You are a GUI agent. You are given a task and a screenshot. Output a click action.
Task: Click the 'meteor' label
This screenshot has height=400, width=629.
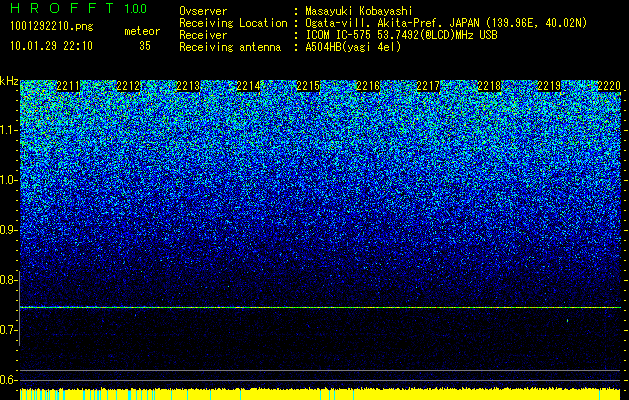(x=142, y=31)
